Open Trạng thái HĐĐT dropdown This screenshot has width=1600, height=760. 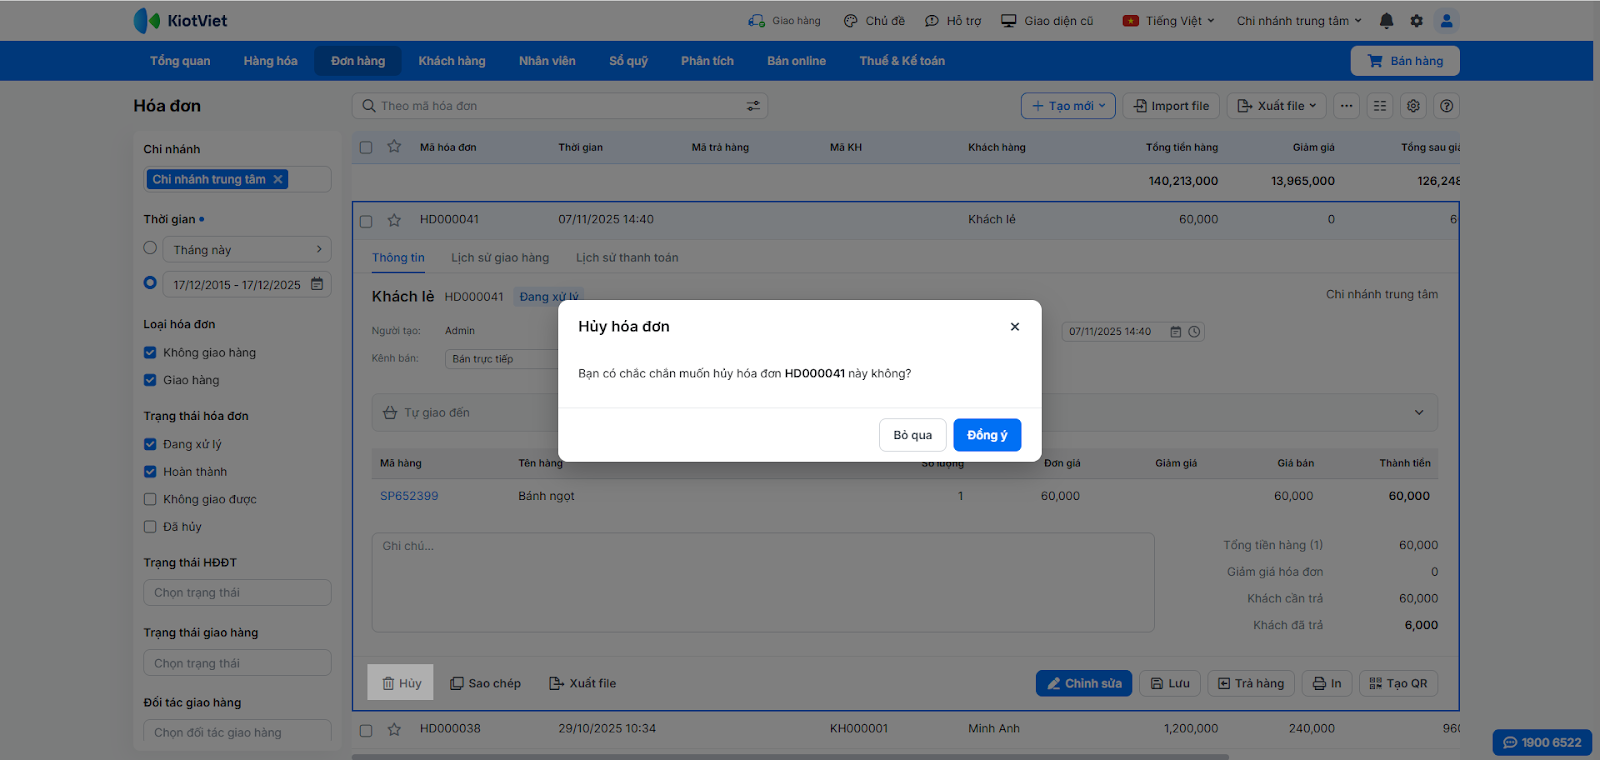click(x=237, y=593)
